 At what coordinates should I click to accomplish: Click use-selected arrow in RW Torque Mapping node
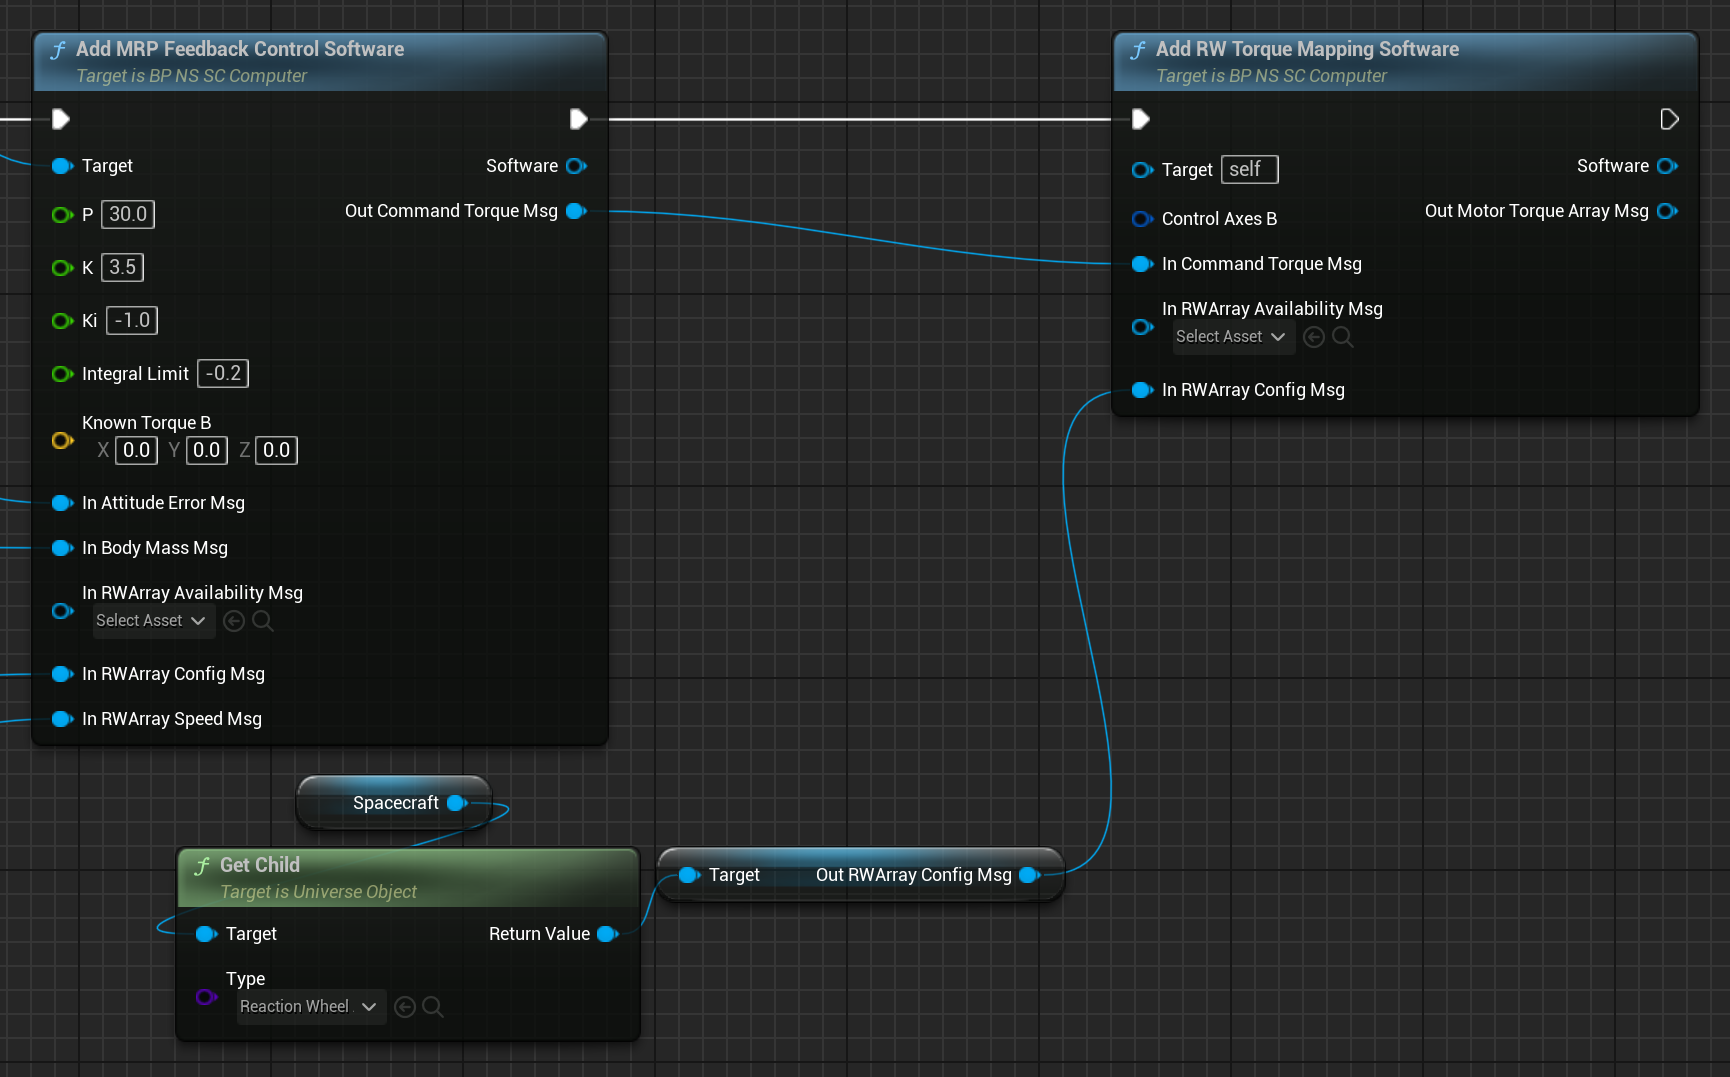[1314, 337]
